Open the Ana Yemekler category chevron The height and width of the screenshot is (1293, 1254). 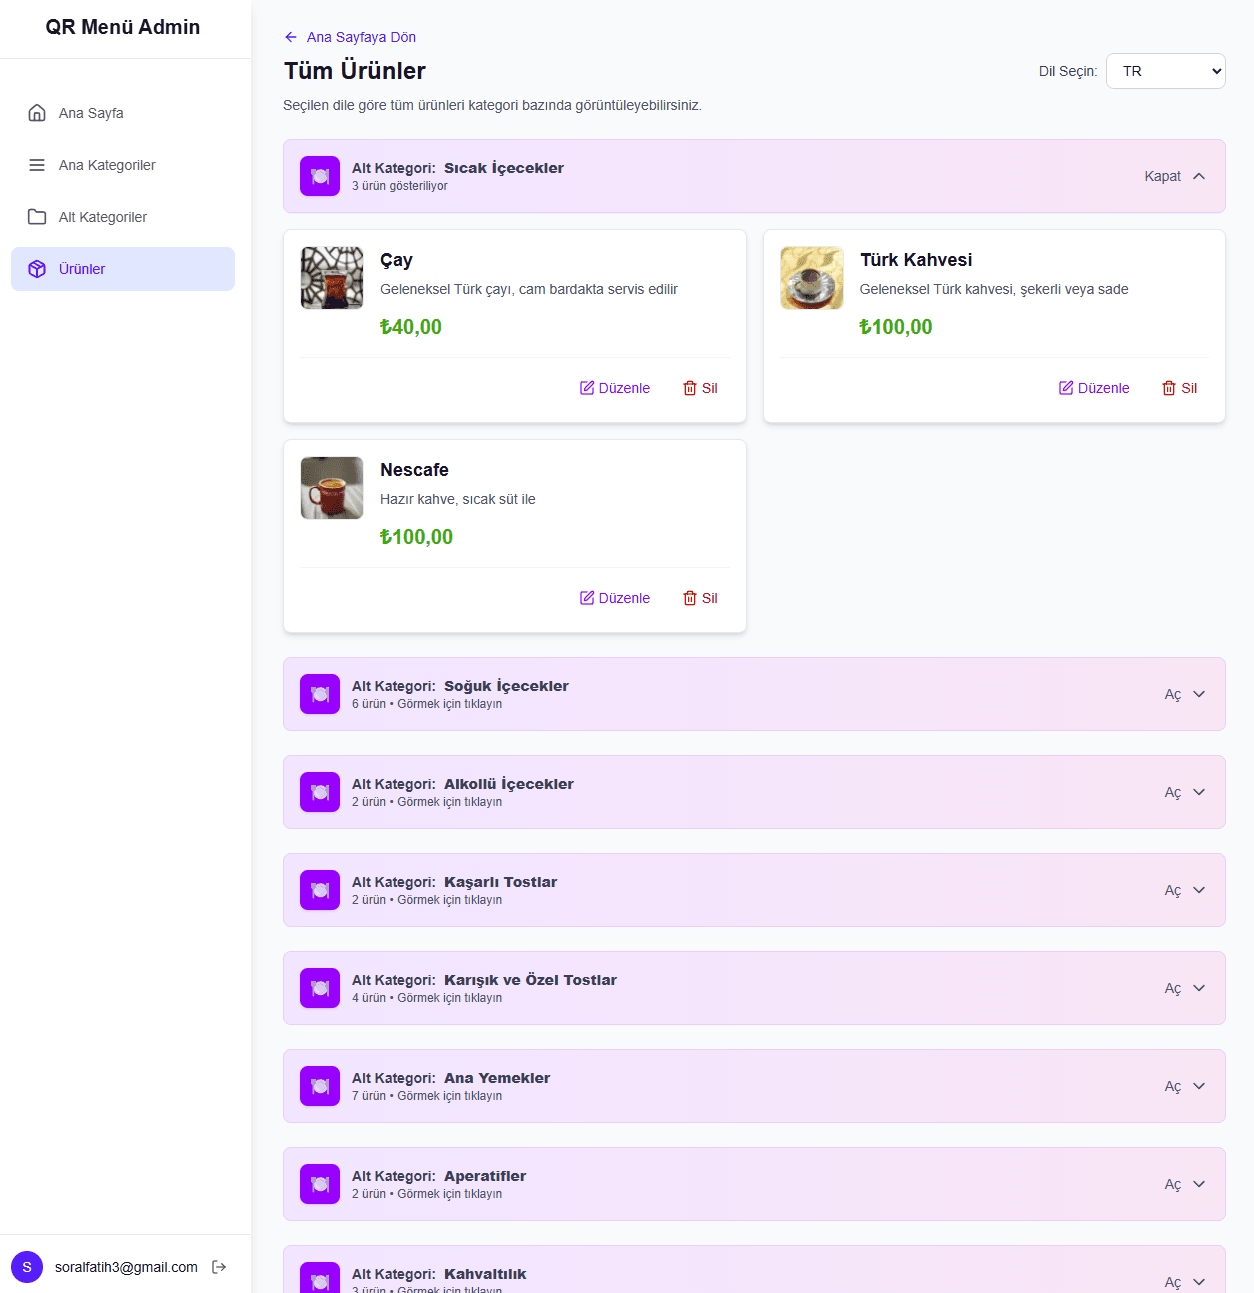coord(1199,1086)
